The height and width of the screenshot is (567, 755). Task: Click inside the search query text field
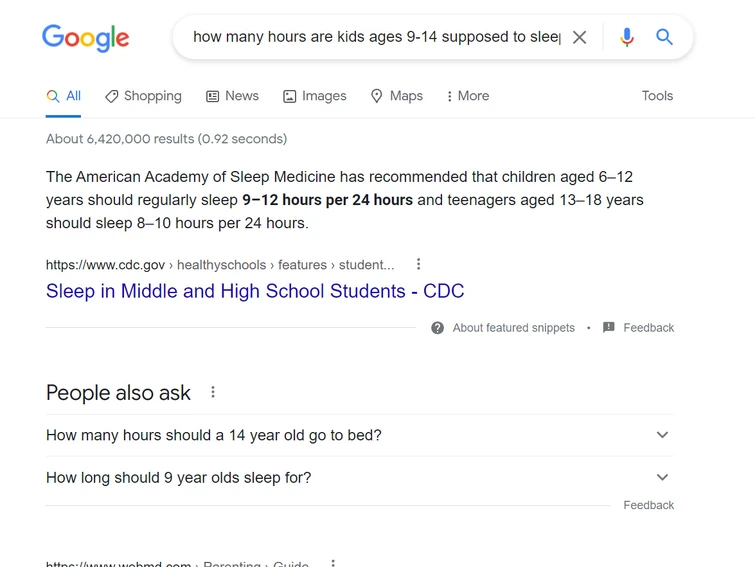(376, 38)
